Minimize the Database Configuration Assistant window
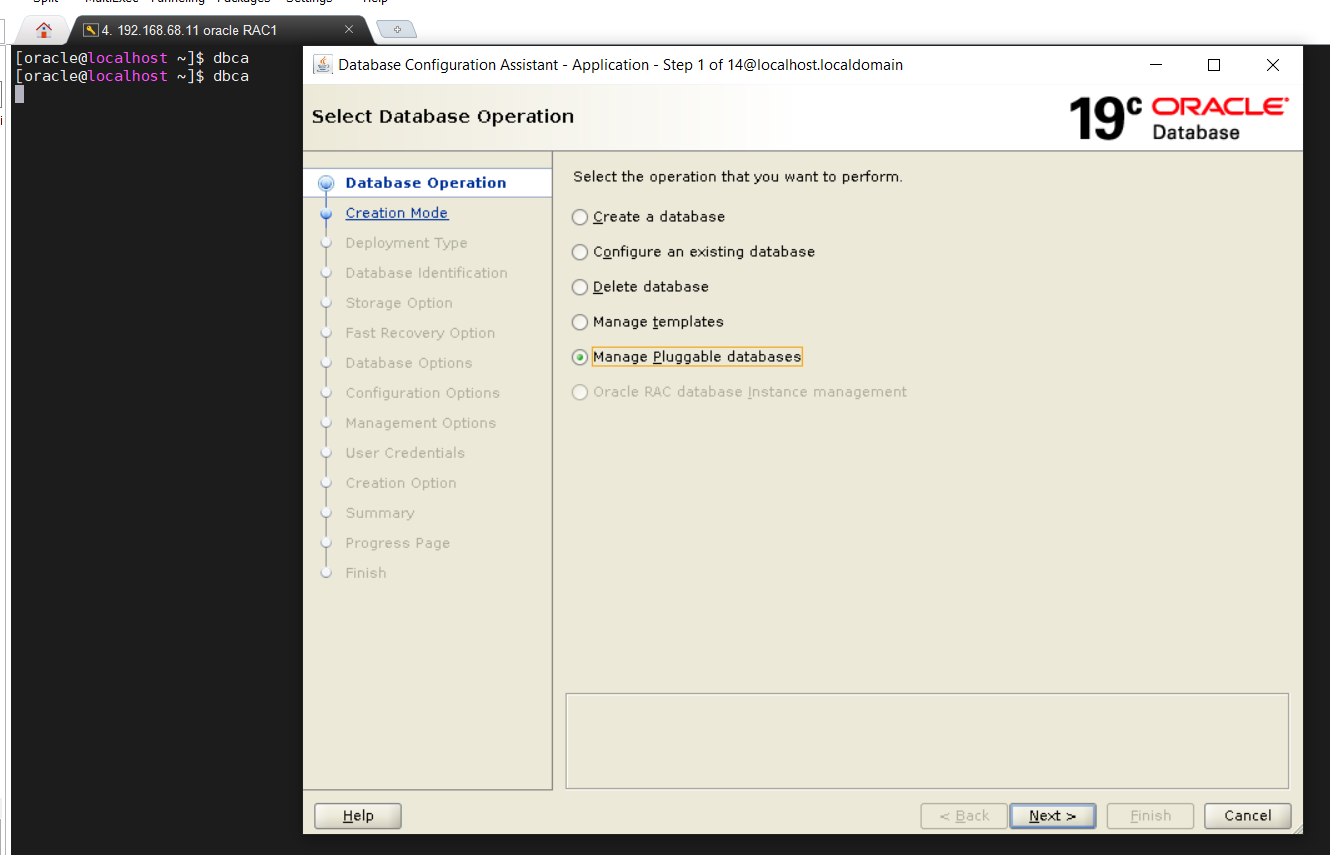Screen dimensions: 1330x855 click(1156, 65)
